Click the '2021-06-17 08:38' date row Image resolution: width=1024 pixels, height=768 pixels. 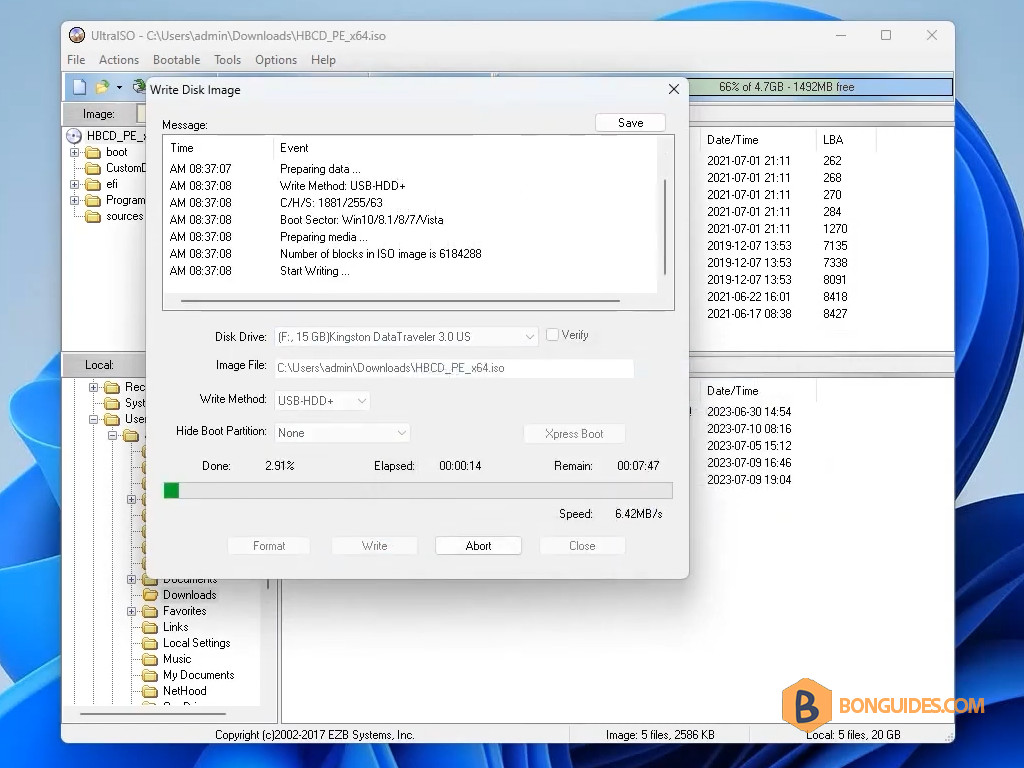coord(749,313)
